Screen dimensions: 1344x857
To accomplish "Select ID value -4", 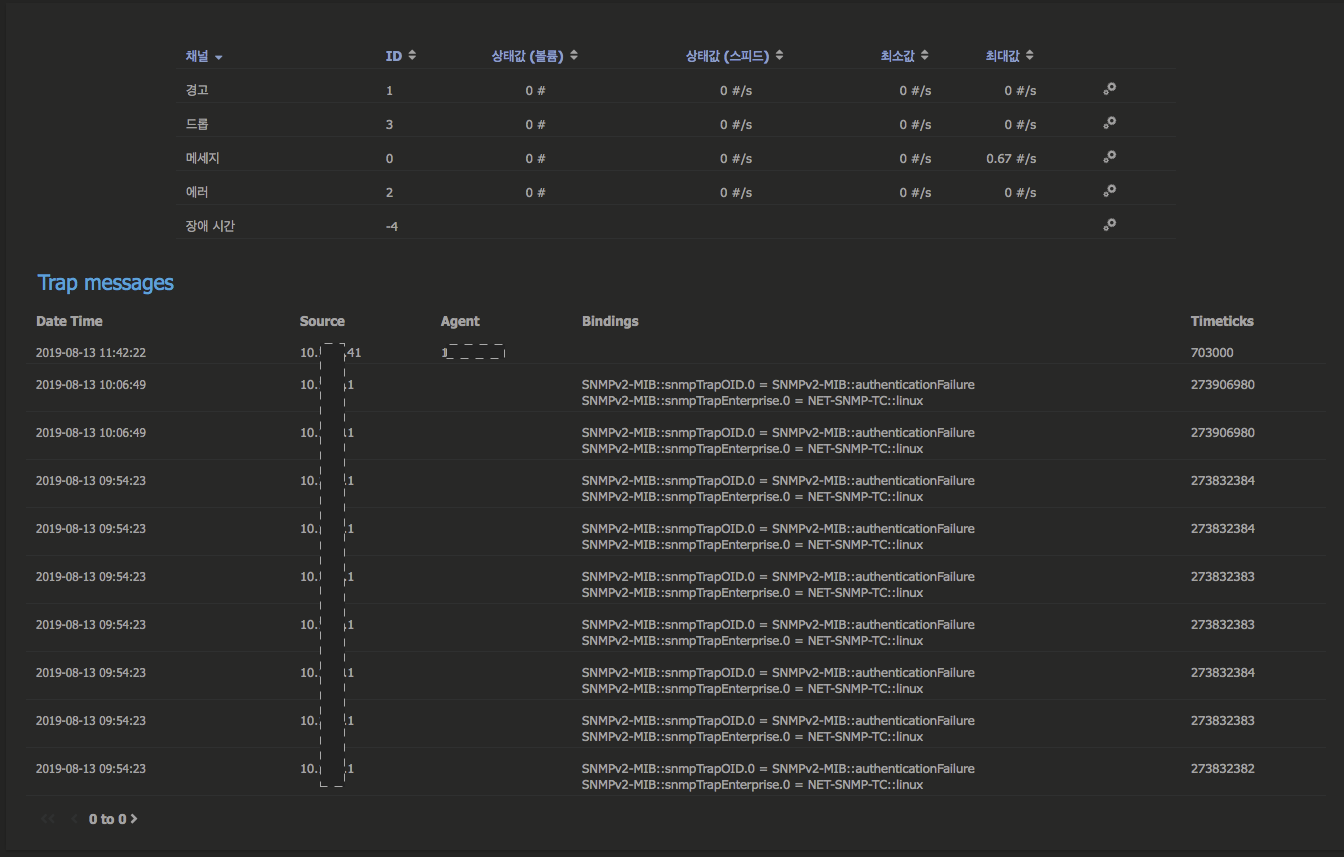I will [x=392, y=226].
